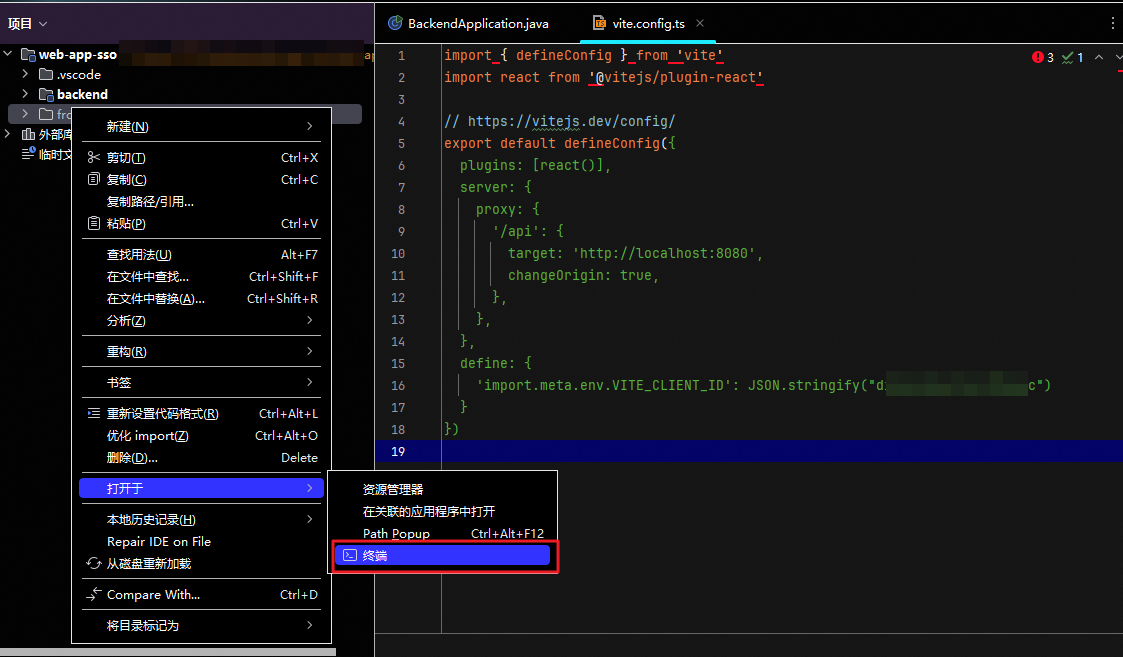
Task: Click the paste clipboard icon
Action: coord(94,224)
